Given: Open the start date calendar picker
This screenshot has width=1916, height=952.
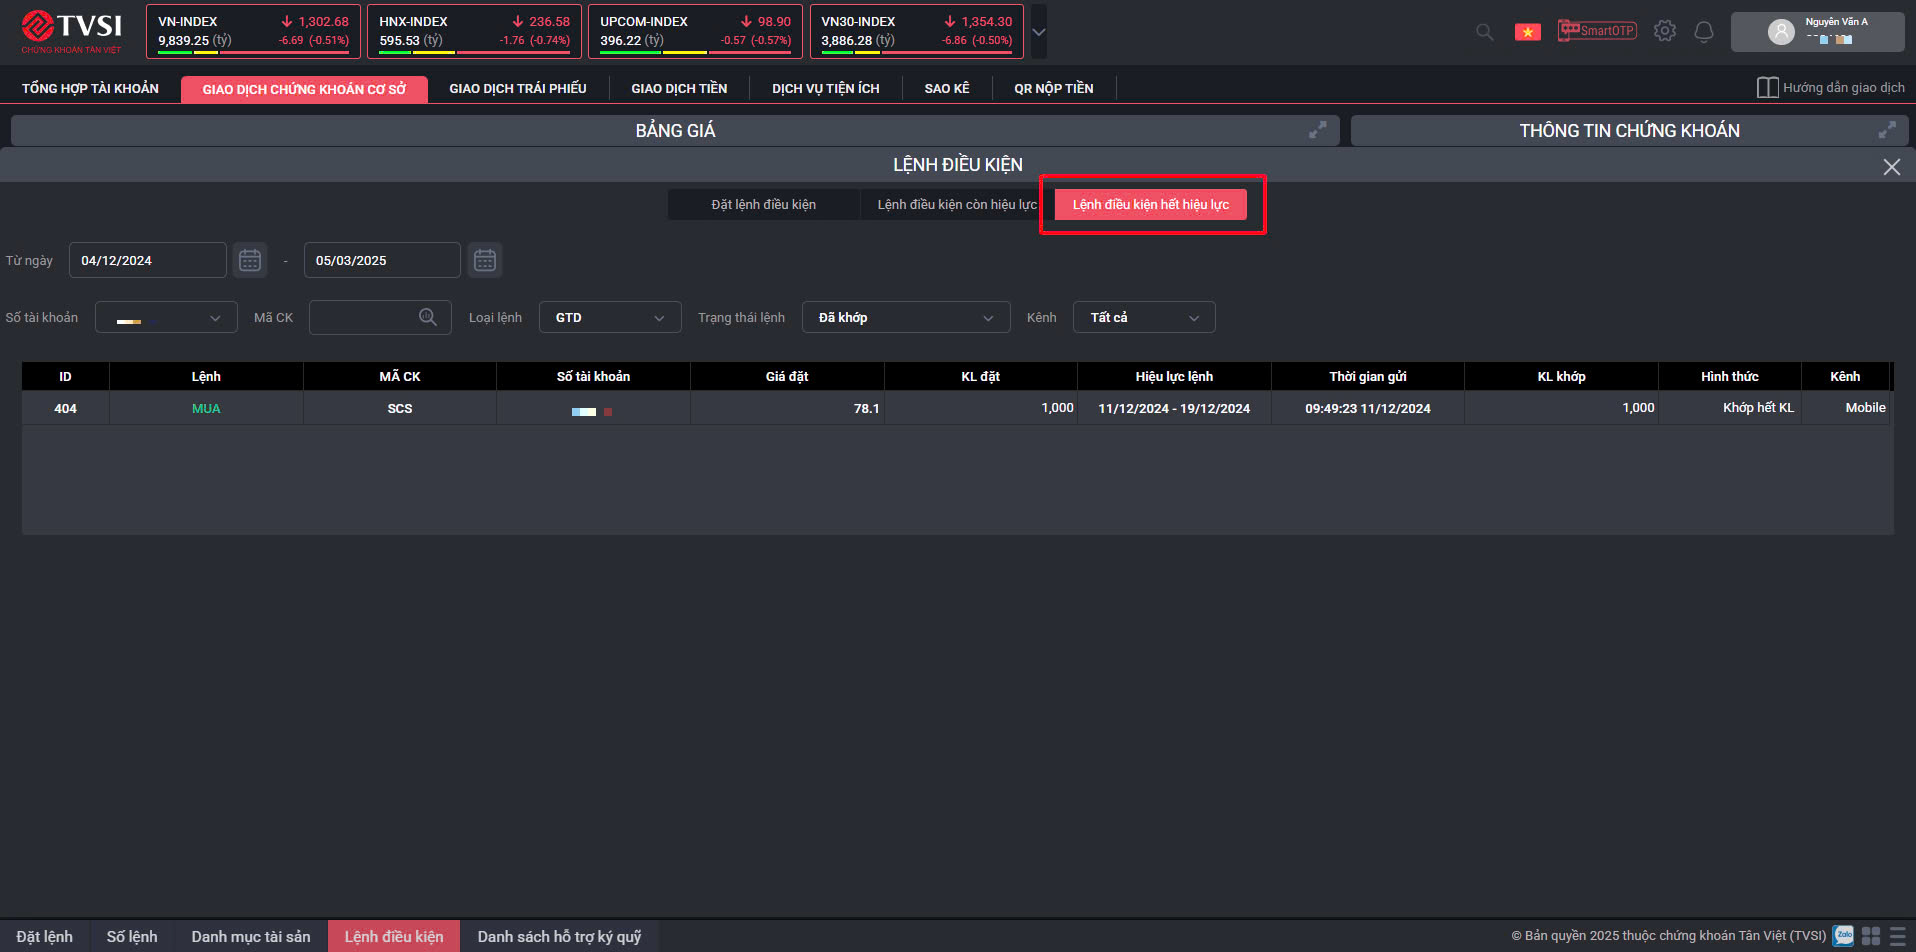Looking at the screenshot, I should 250,260.
